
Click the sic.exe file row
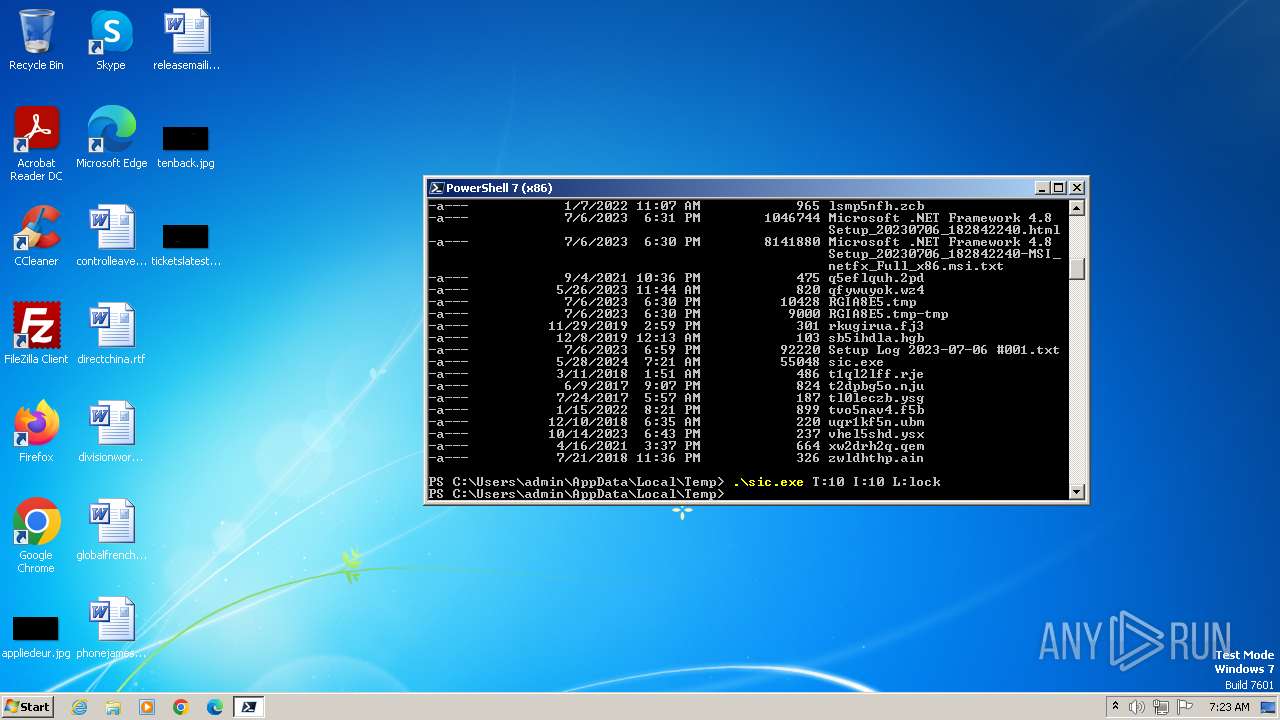tap(656, 362)
